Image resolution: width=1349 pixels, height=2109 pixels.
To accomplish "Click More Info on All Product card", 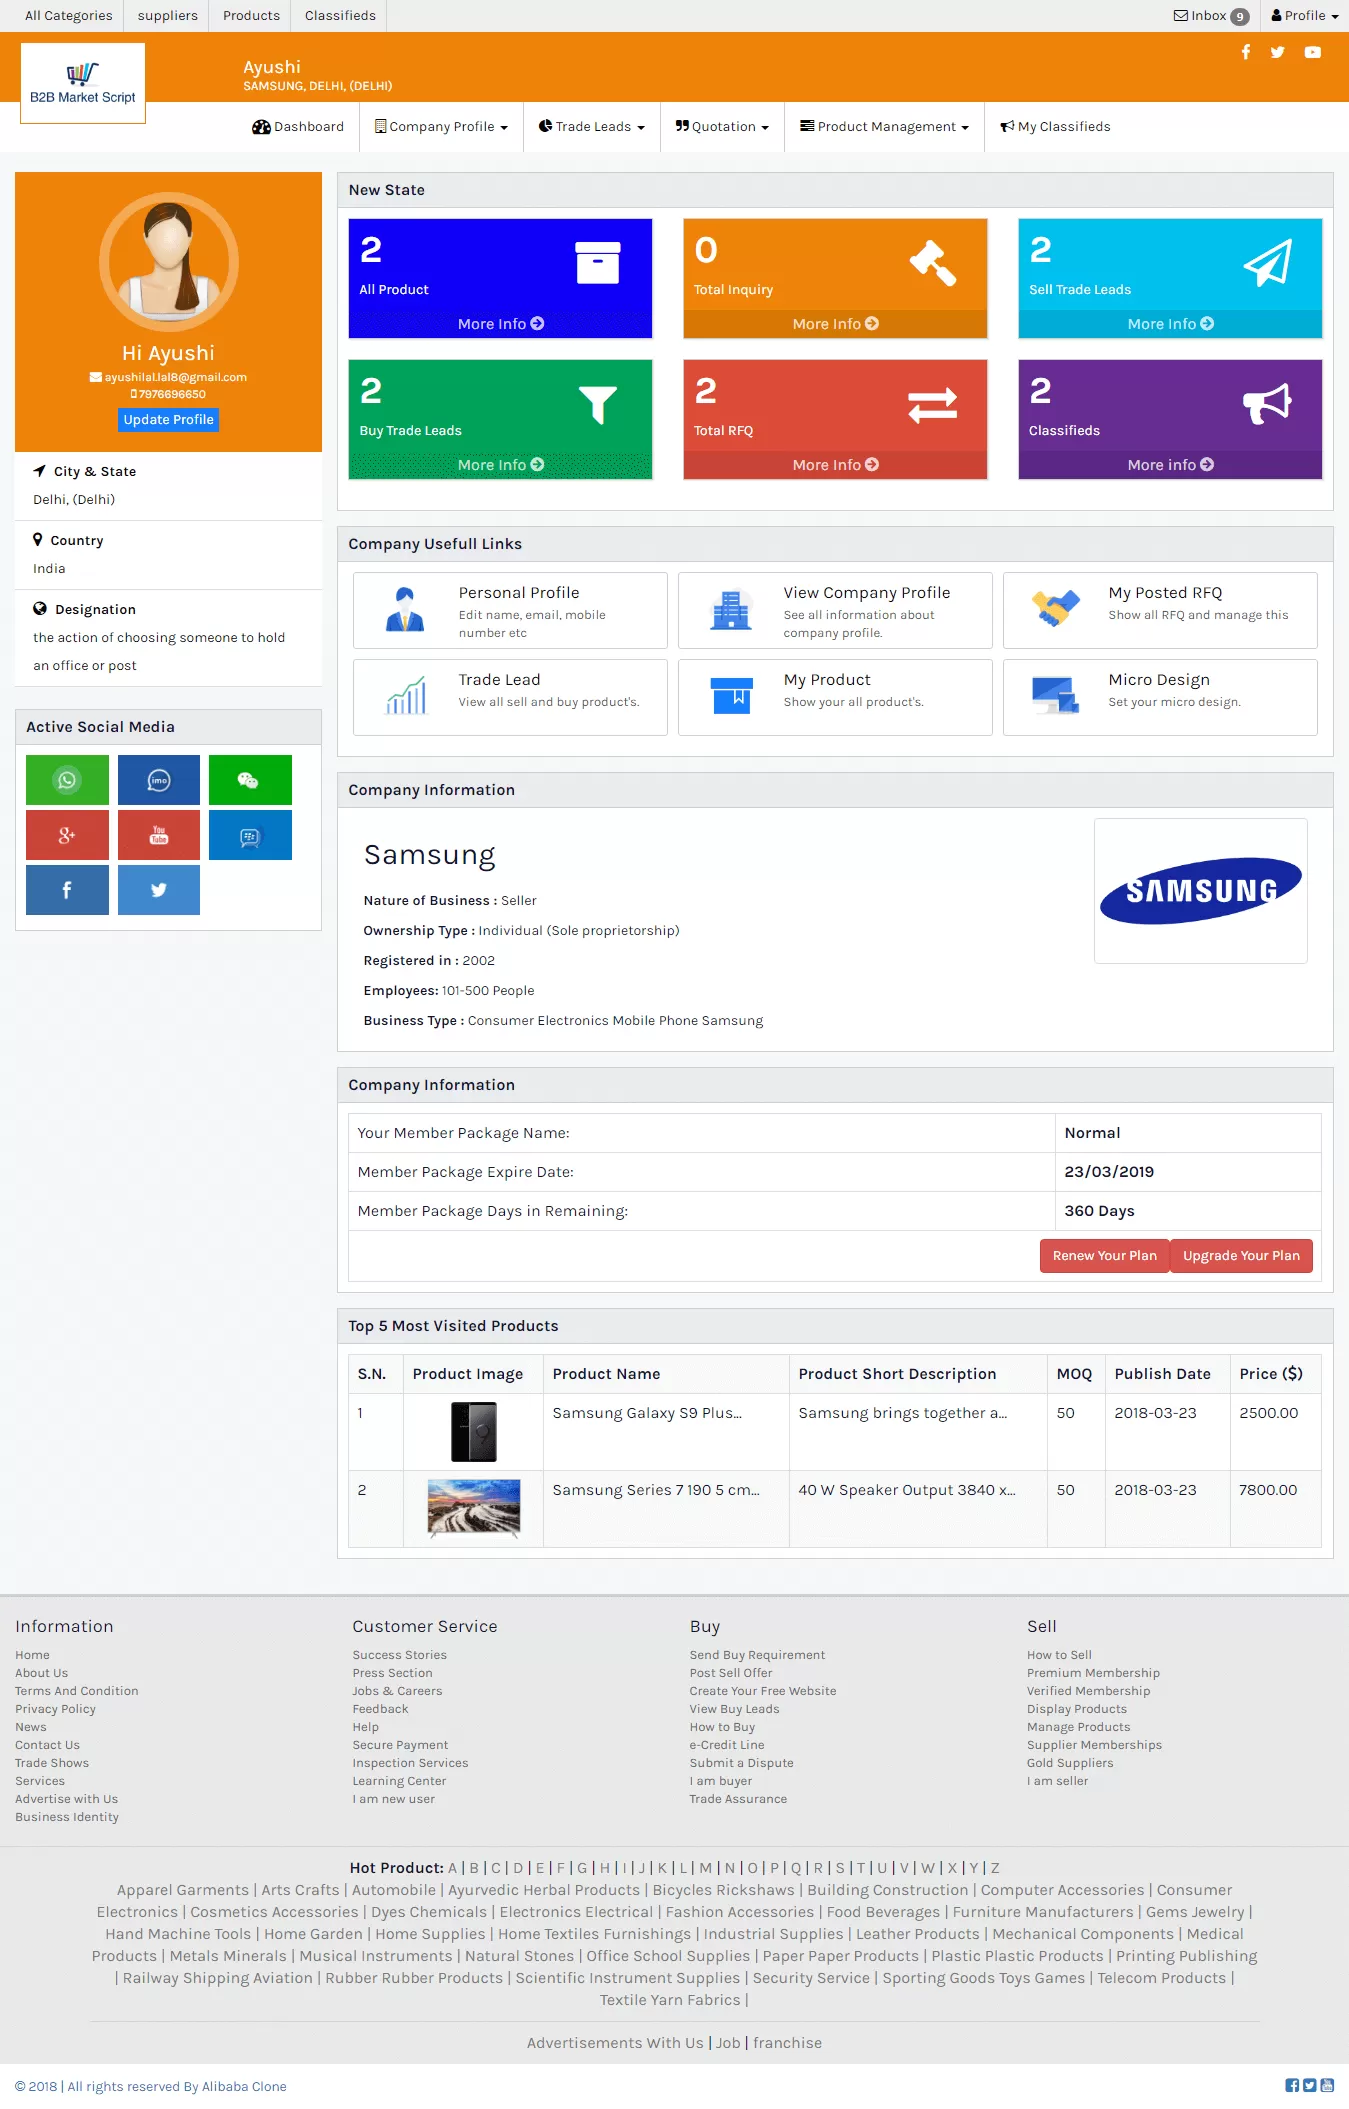I will point(500,324).
